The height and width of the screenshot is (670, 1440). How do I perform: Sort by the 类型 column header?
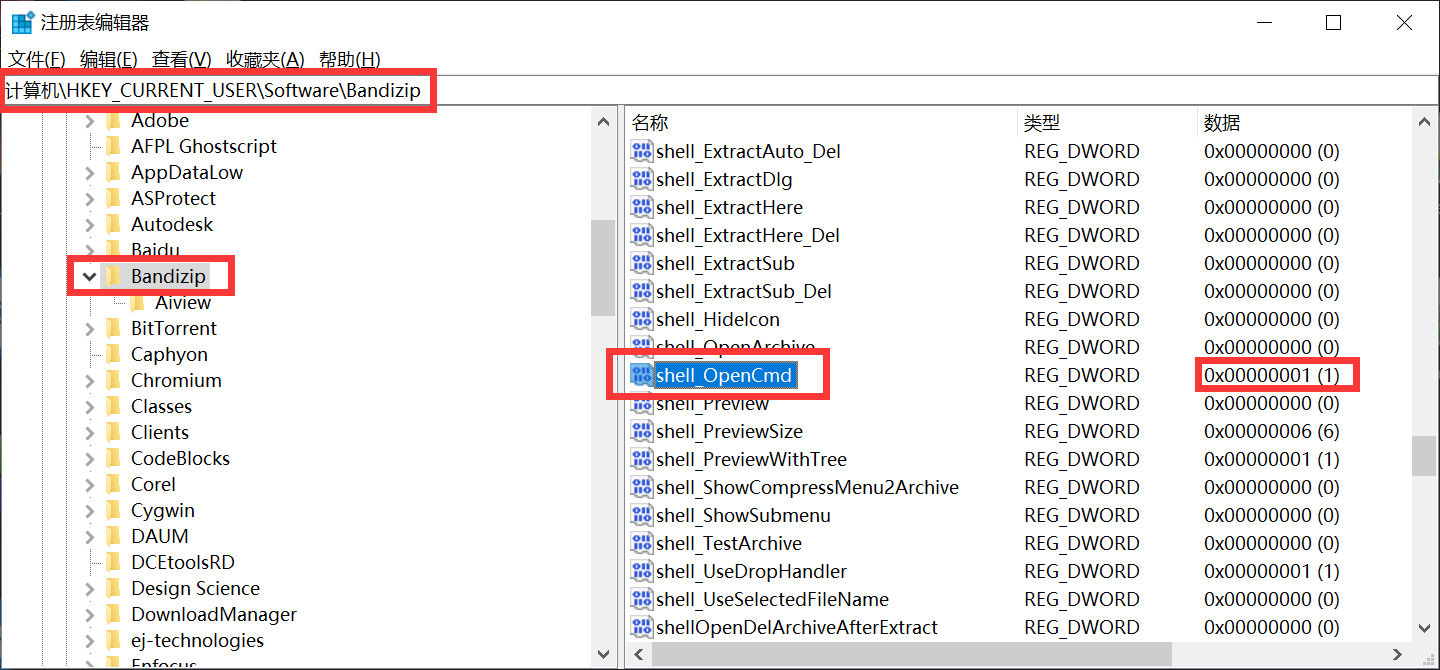1107,123
